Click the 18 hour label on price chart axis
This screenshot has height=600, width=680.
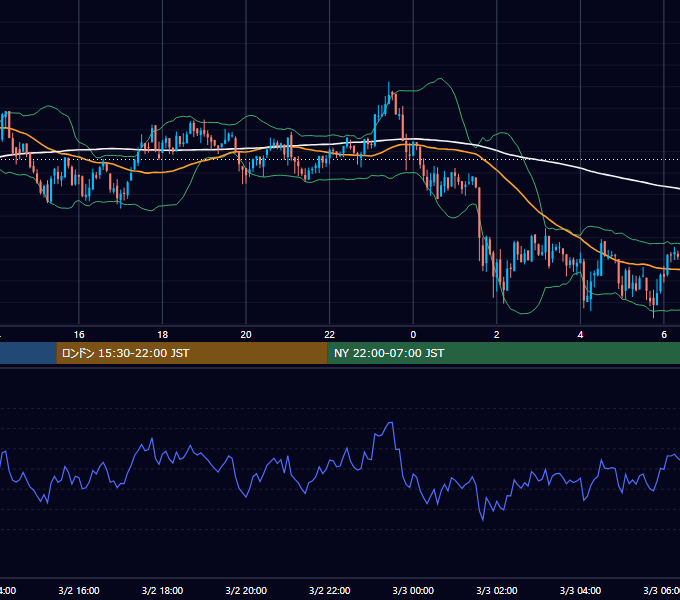pos(163,335)
